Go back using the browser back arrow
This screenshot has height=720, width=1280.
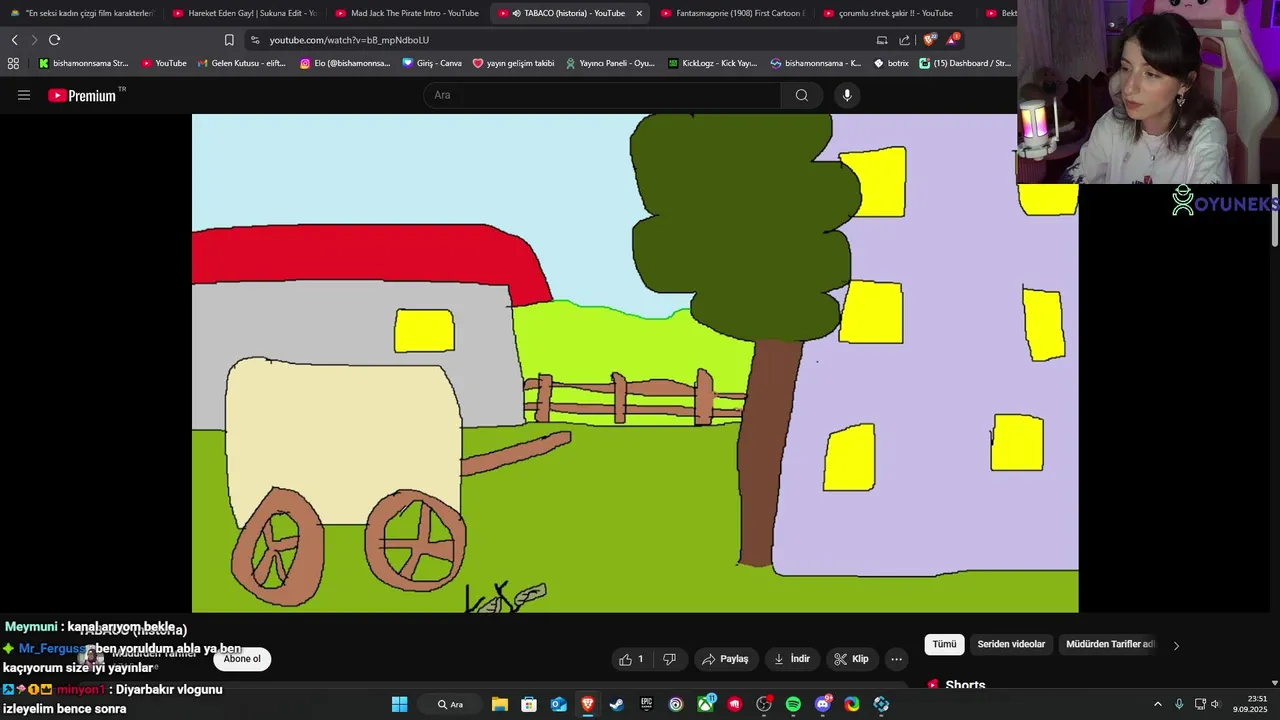click(x=14, y=40)
